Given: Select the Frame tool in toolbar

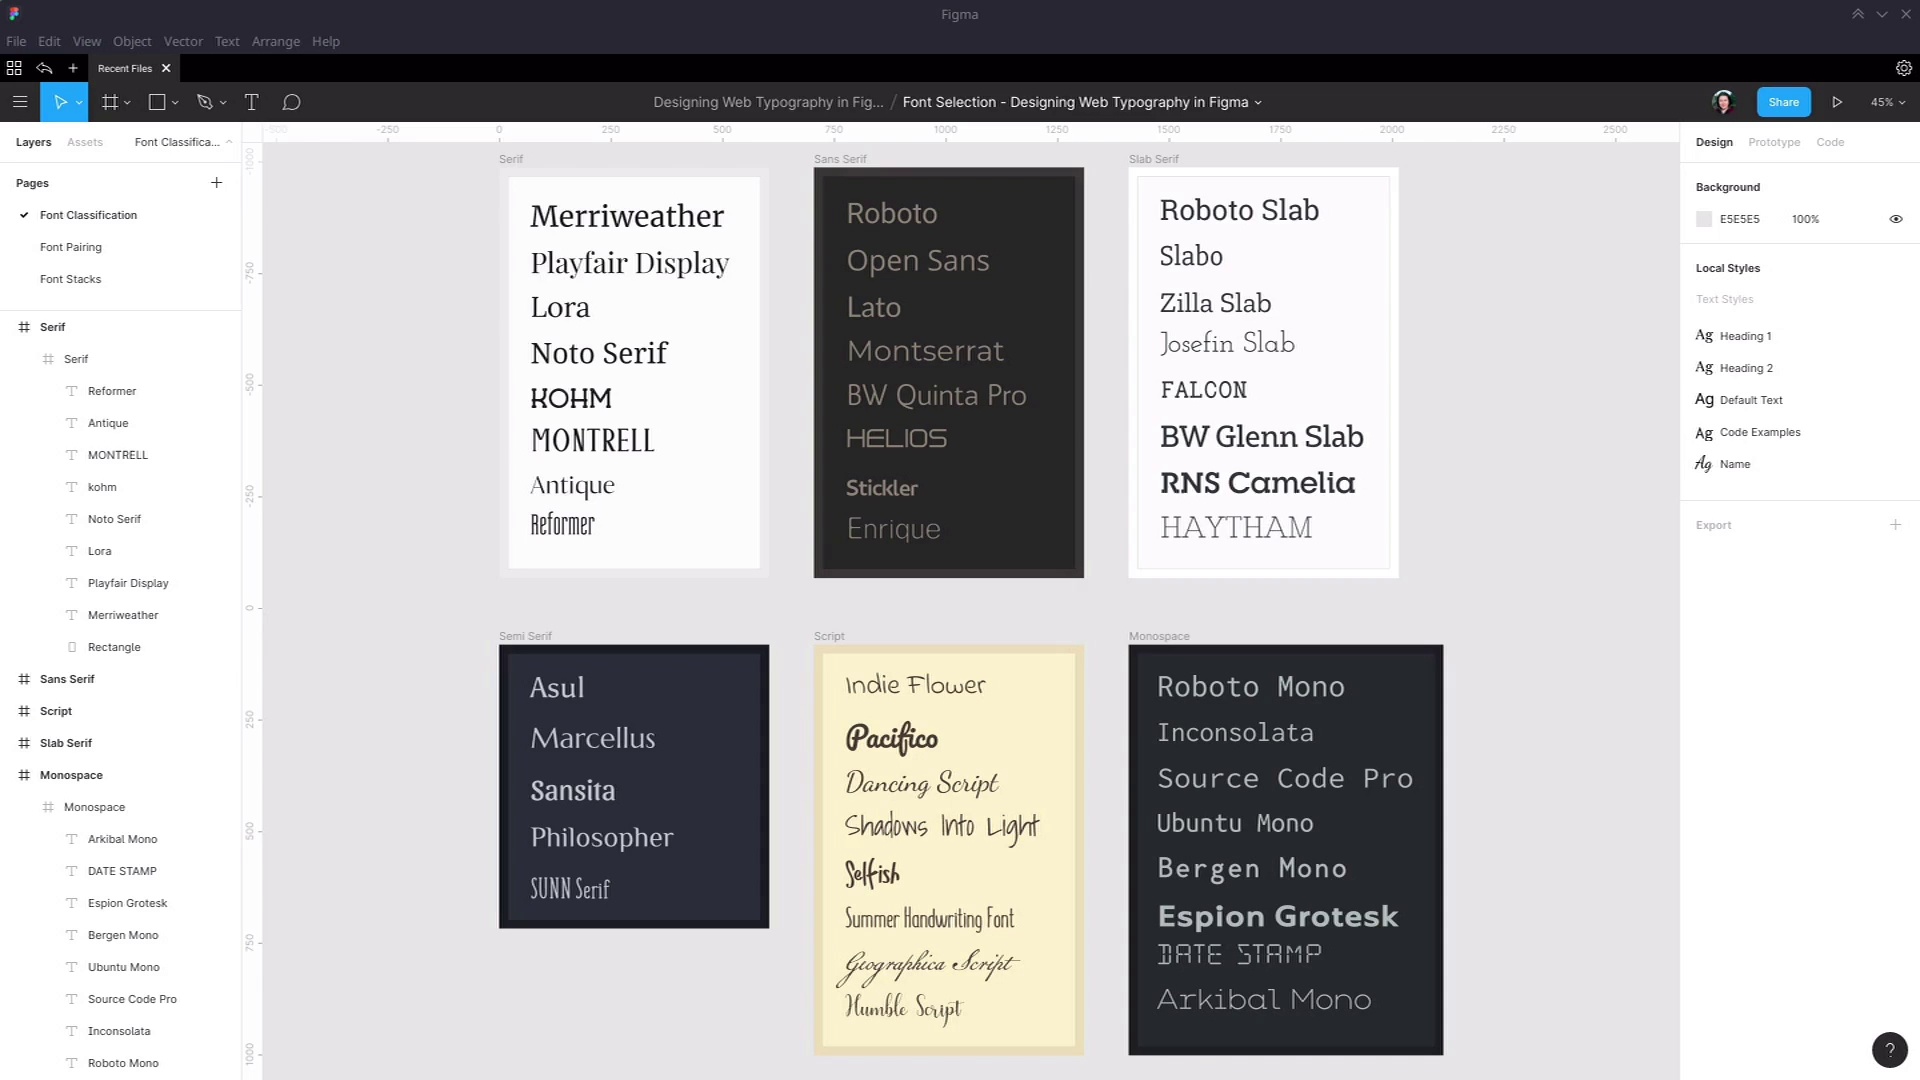Looking at the screenshot, I should point(109,102).
